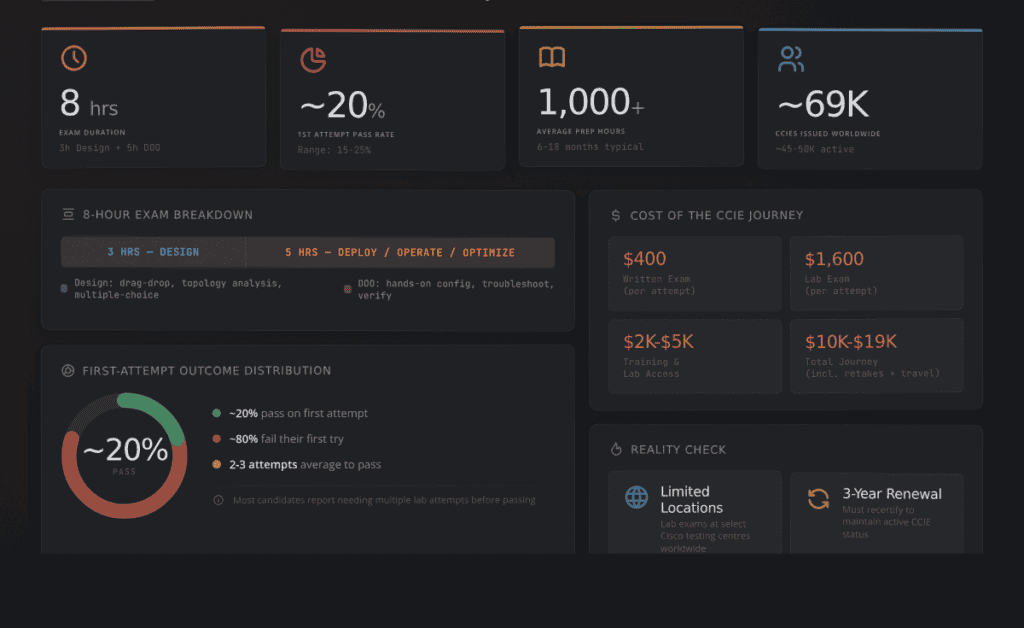Click the orange 2-3 attempts legend dot
Screen dimensions: 1024x628
click(x=217, y=464)
